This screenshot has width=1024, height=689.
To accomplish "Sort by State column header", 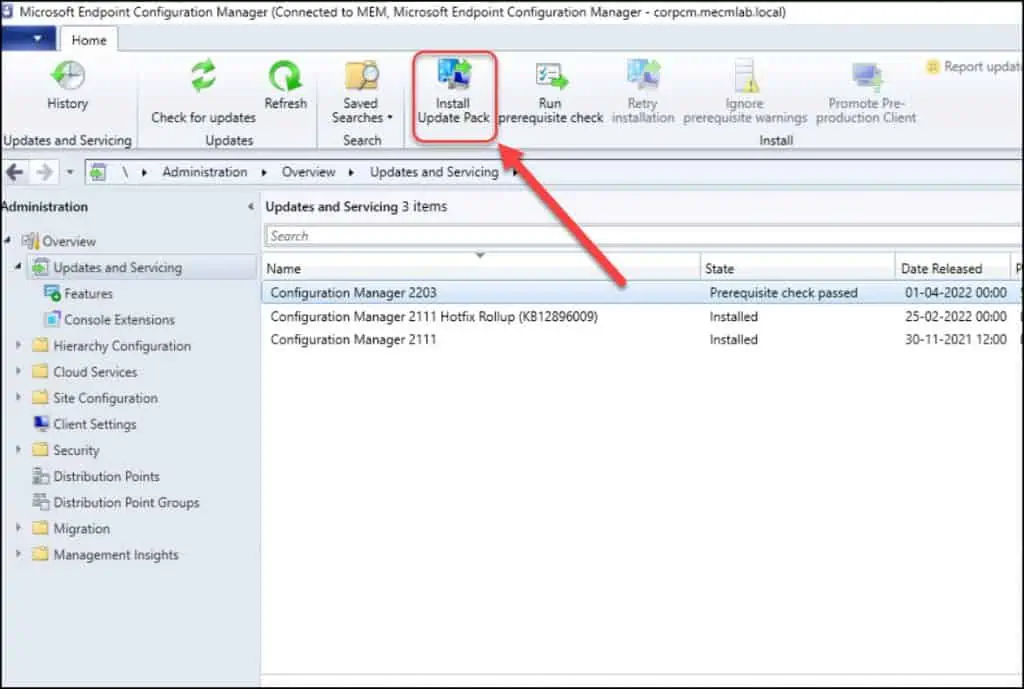I will click(x=797, y=268).
